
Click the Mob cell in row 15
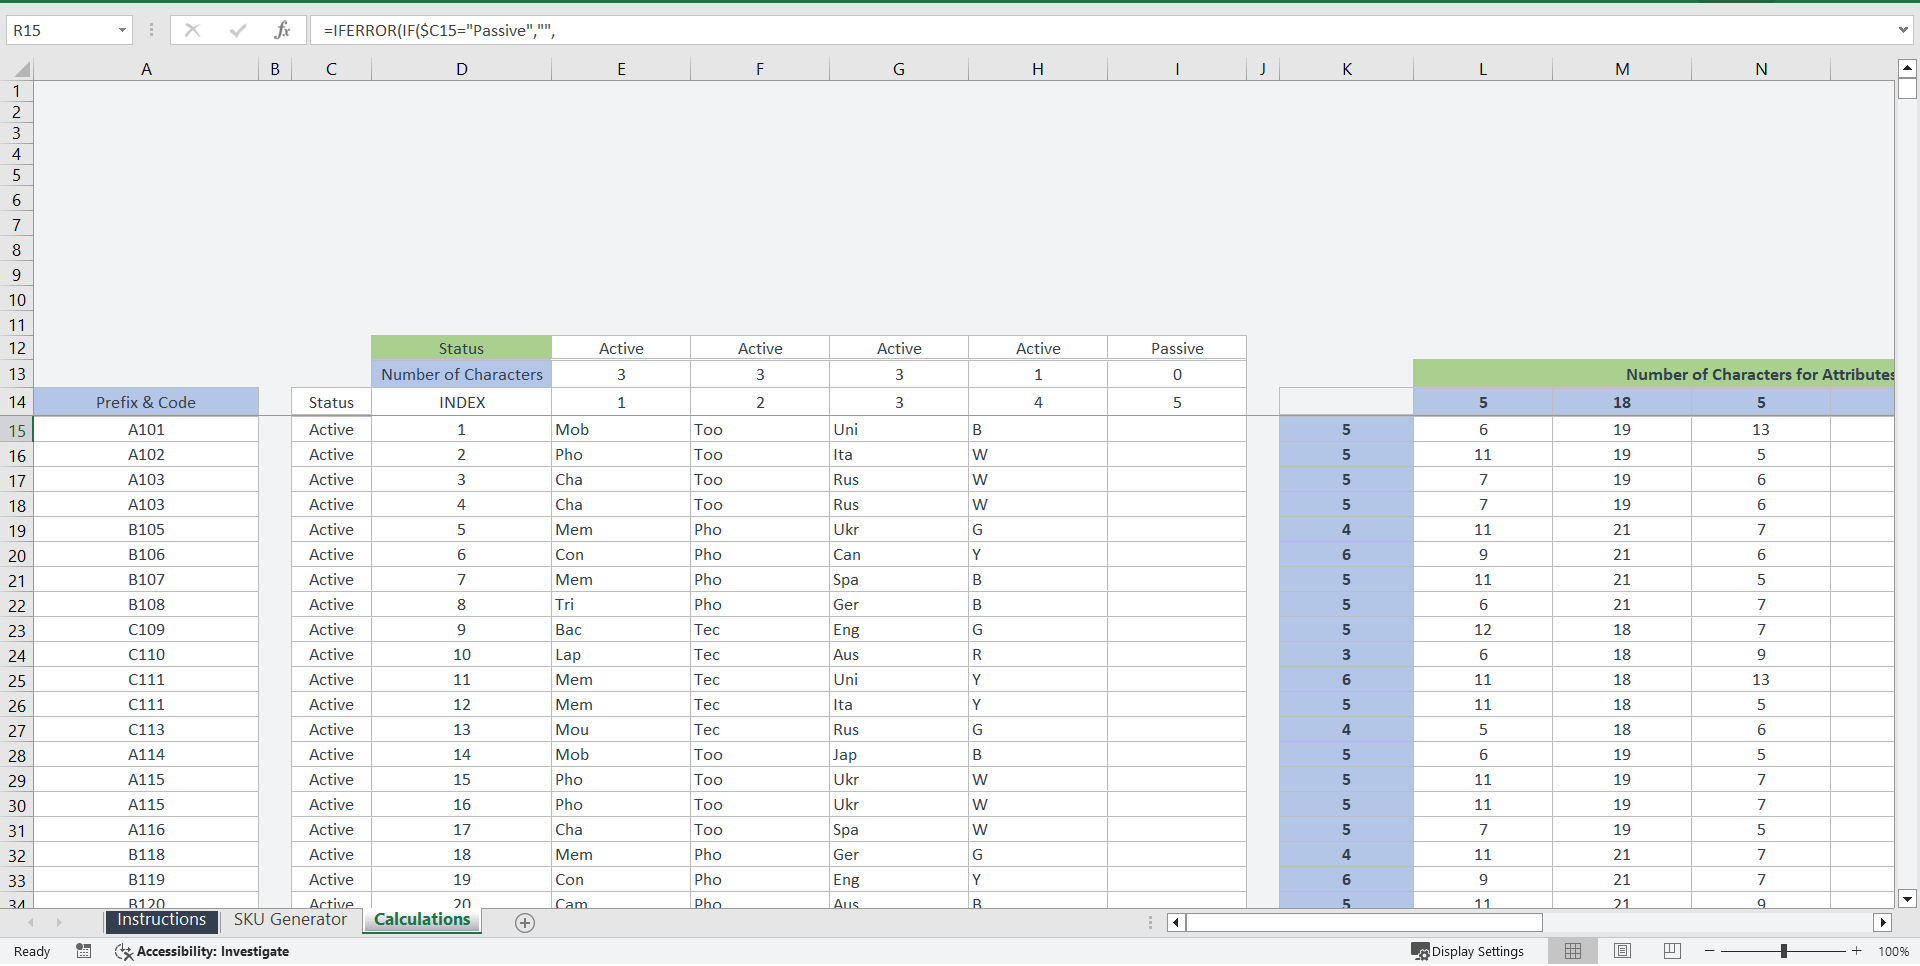point(621,429)
